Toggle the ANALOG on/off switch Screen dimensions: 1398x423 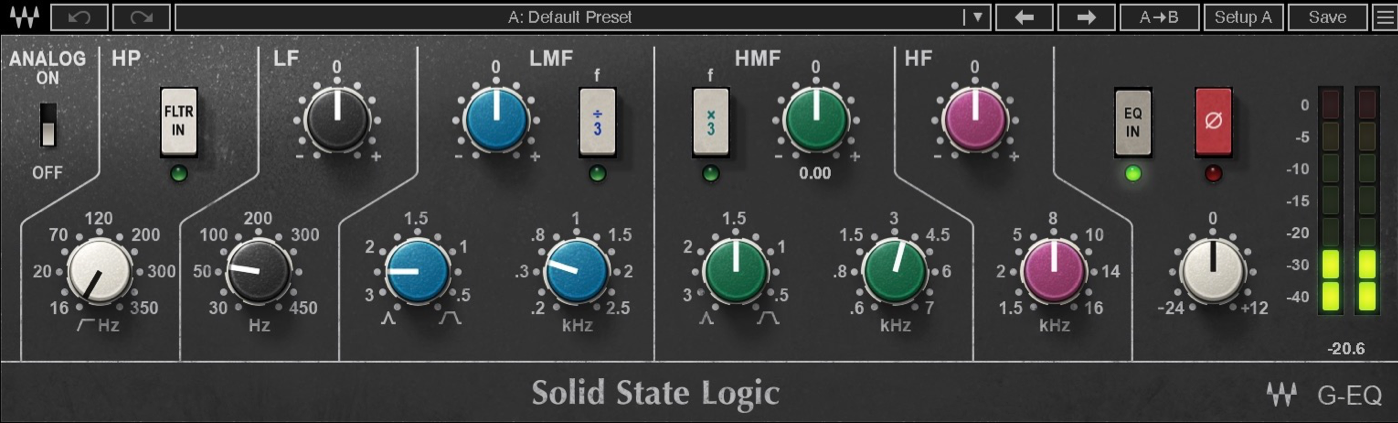pos(48,127)
